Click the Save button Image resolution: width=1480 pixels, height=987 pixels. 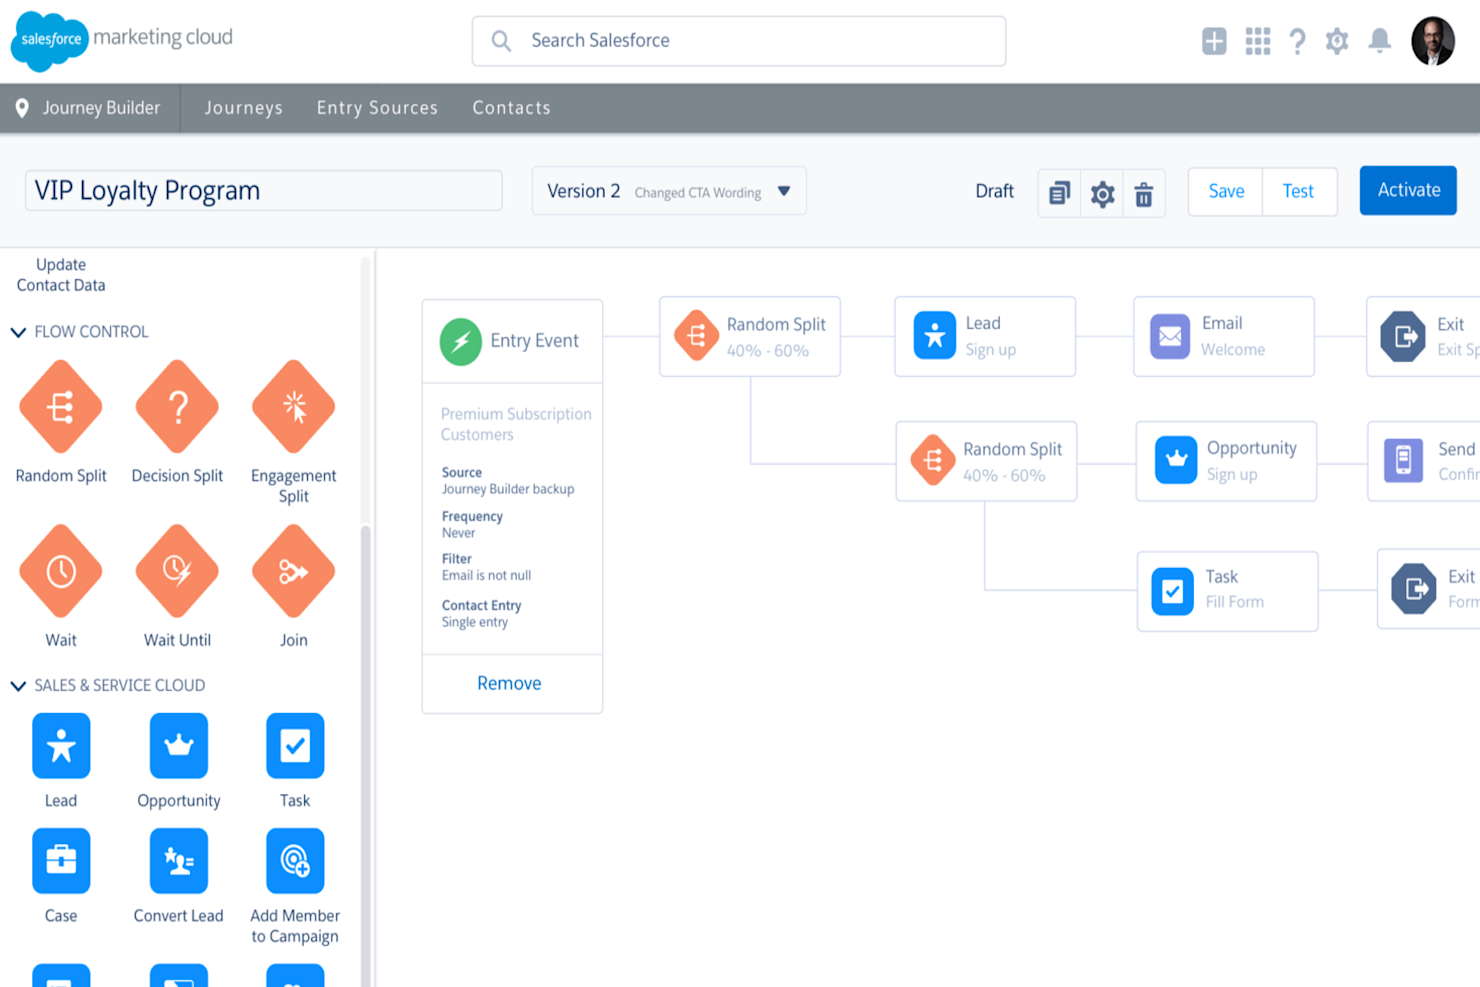[x=1226, y=191]
